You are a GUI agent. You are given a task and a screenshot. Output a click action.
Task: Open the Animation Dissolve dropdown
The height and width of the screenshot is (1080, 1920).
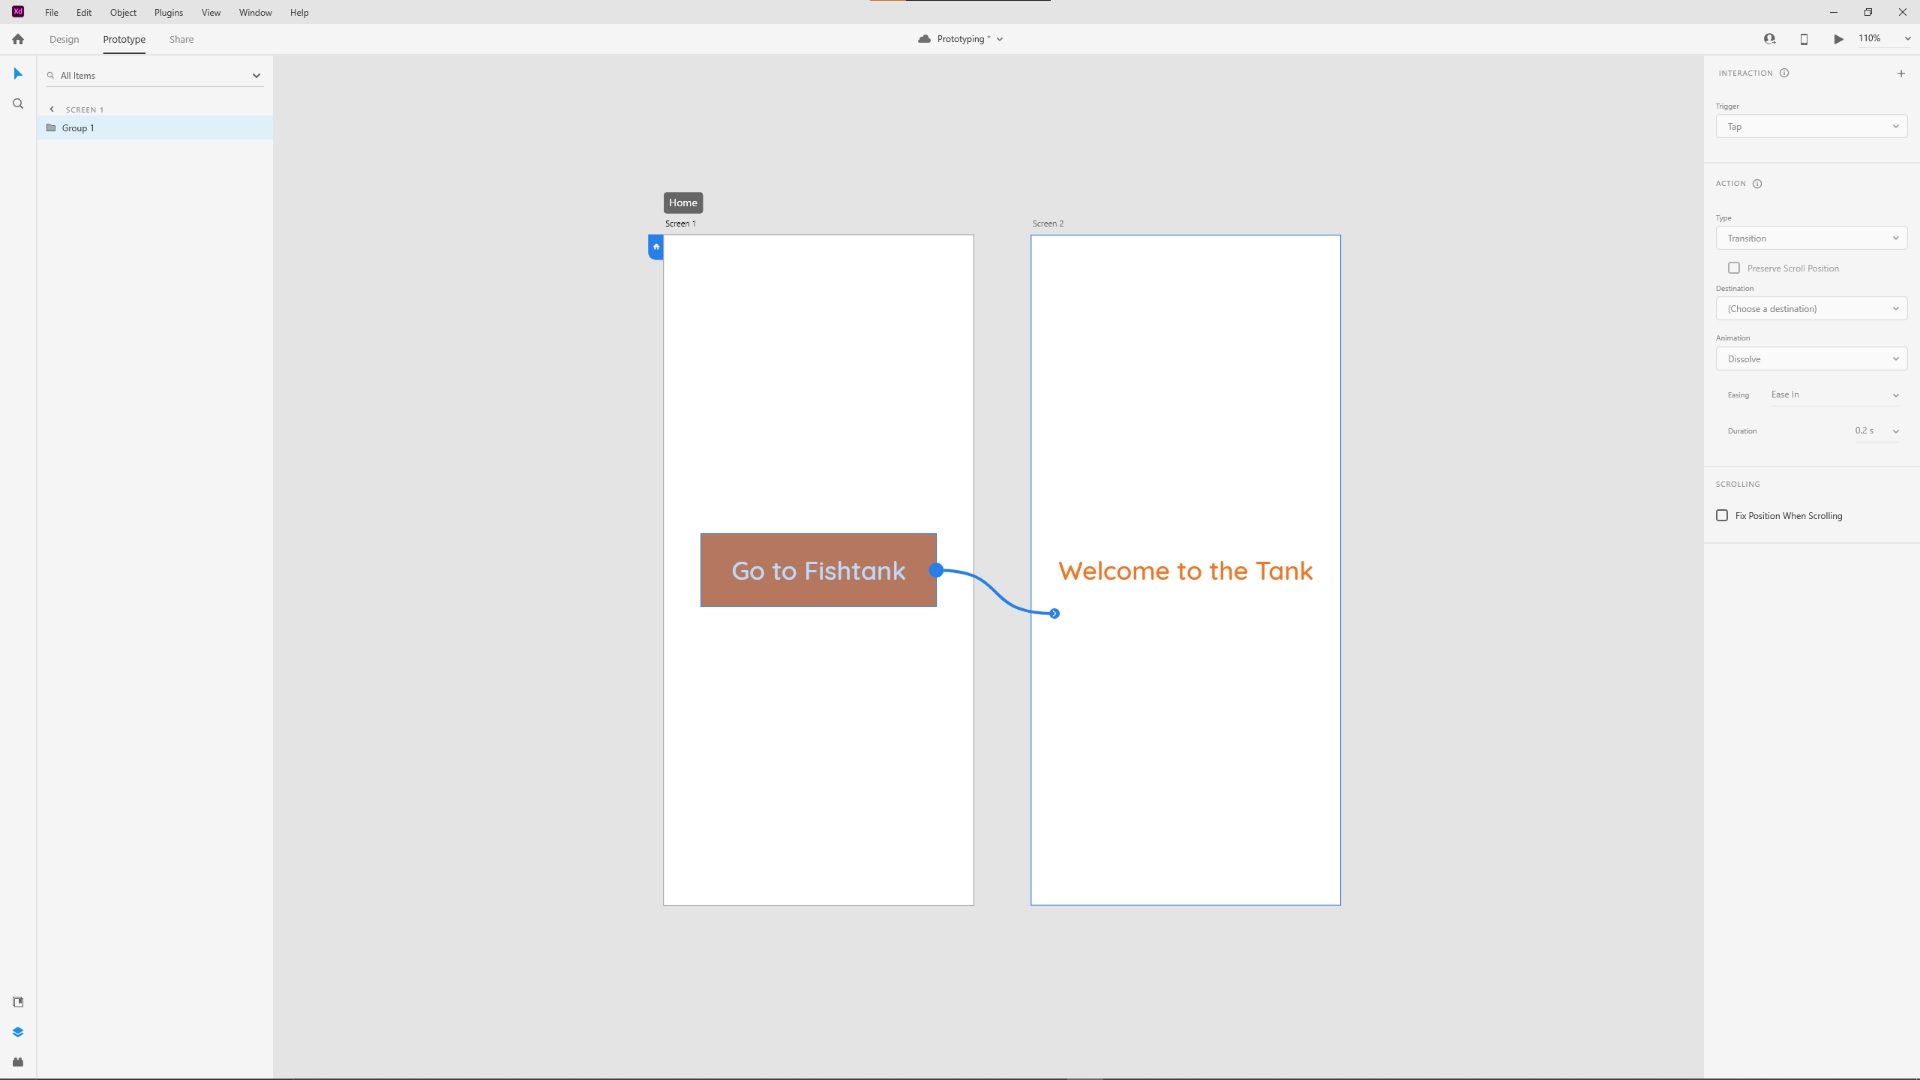click(x=1811, y=359)
